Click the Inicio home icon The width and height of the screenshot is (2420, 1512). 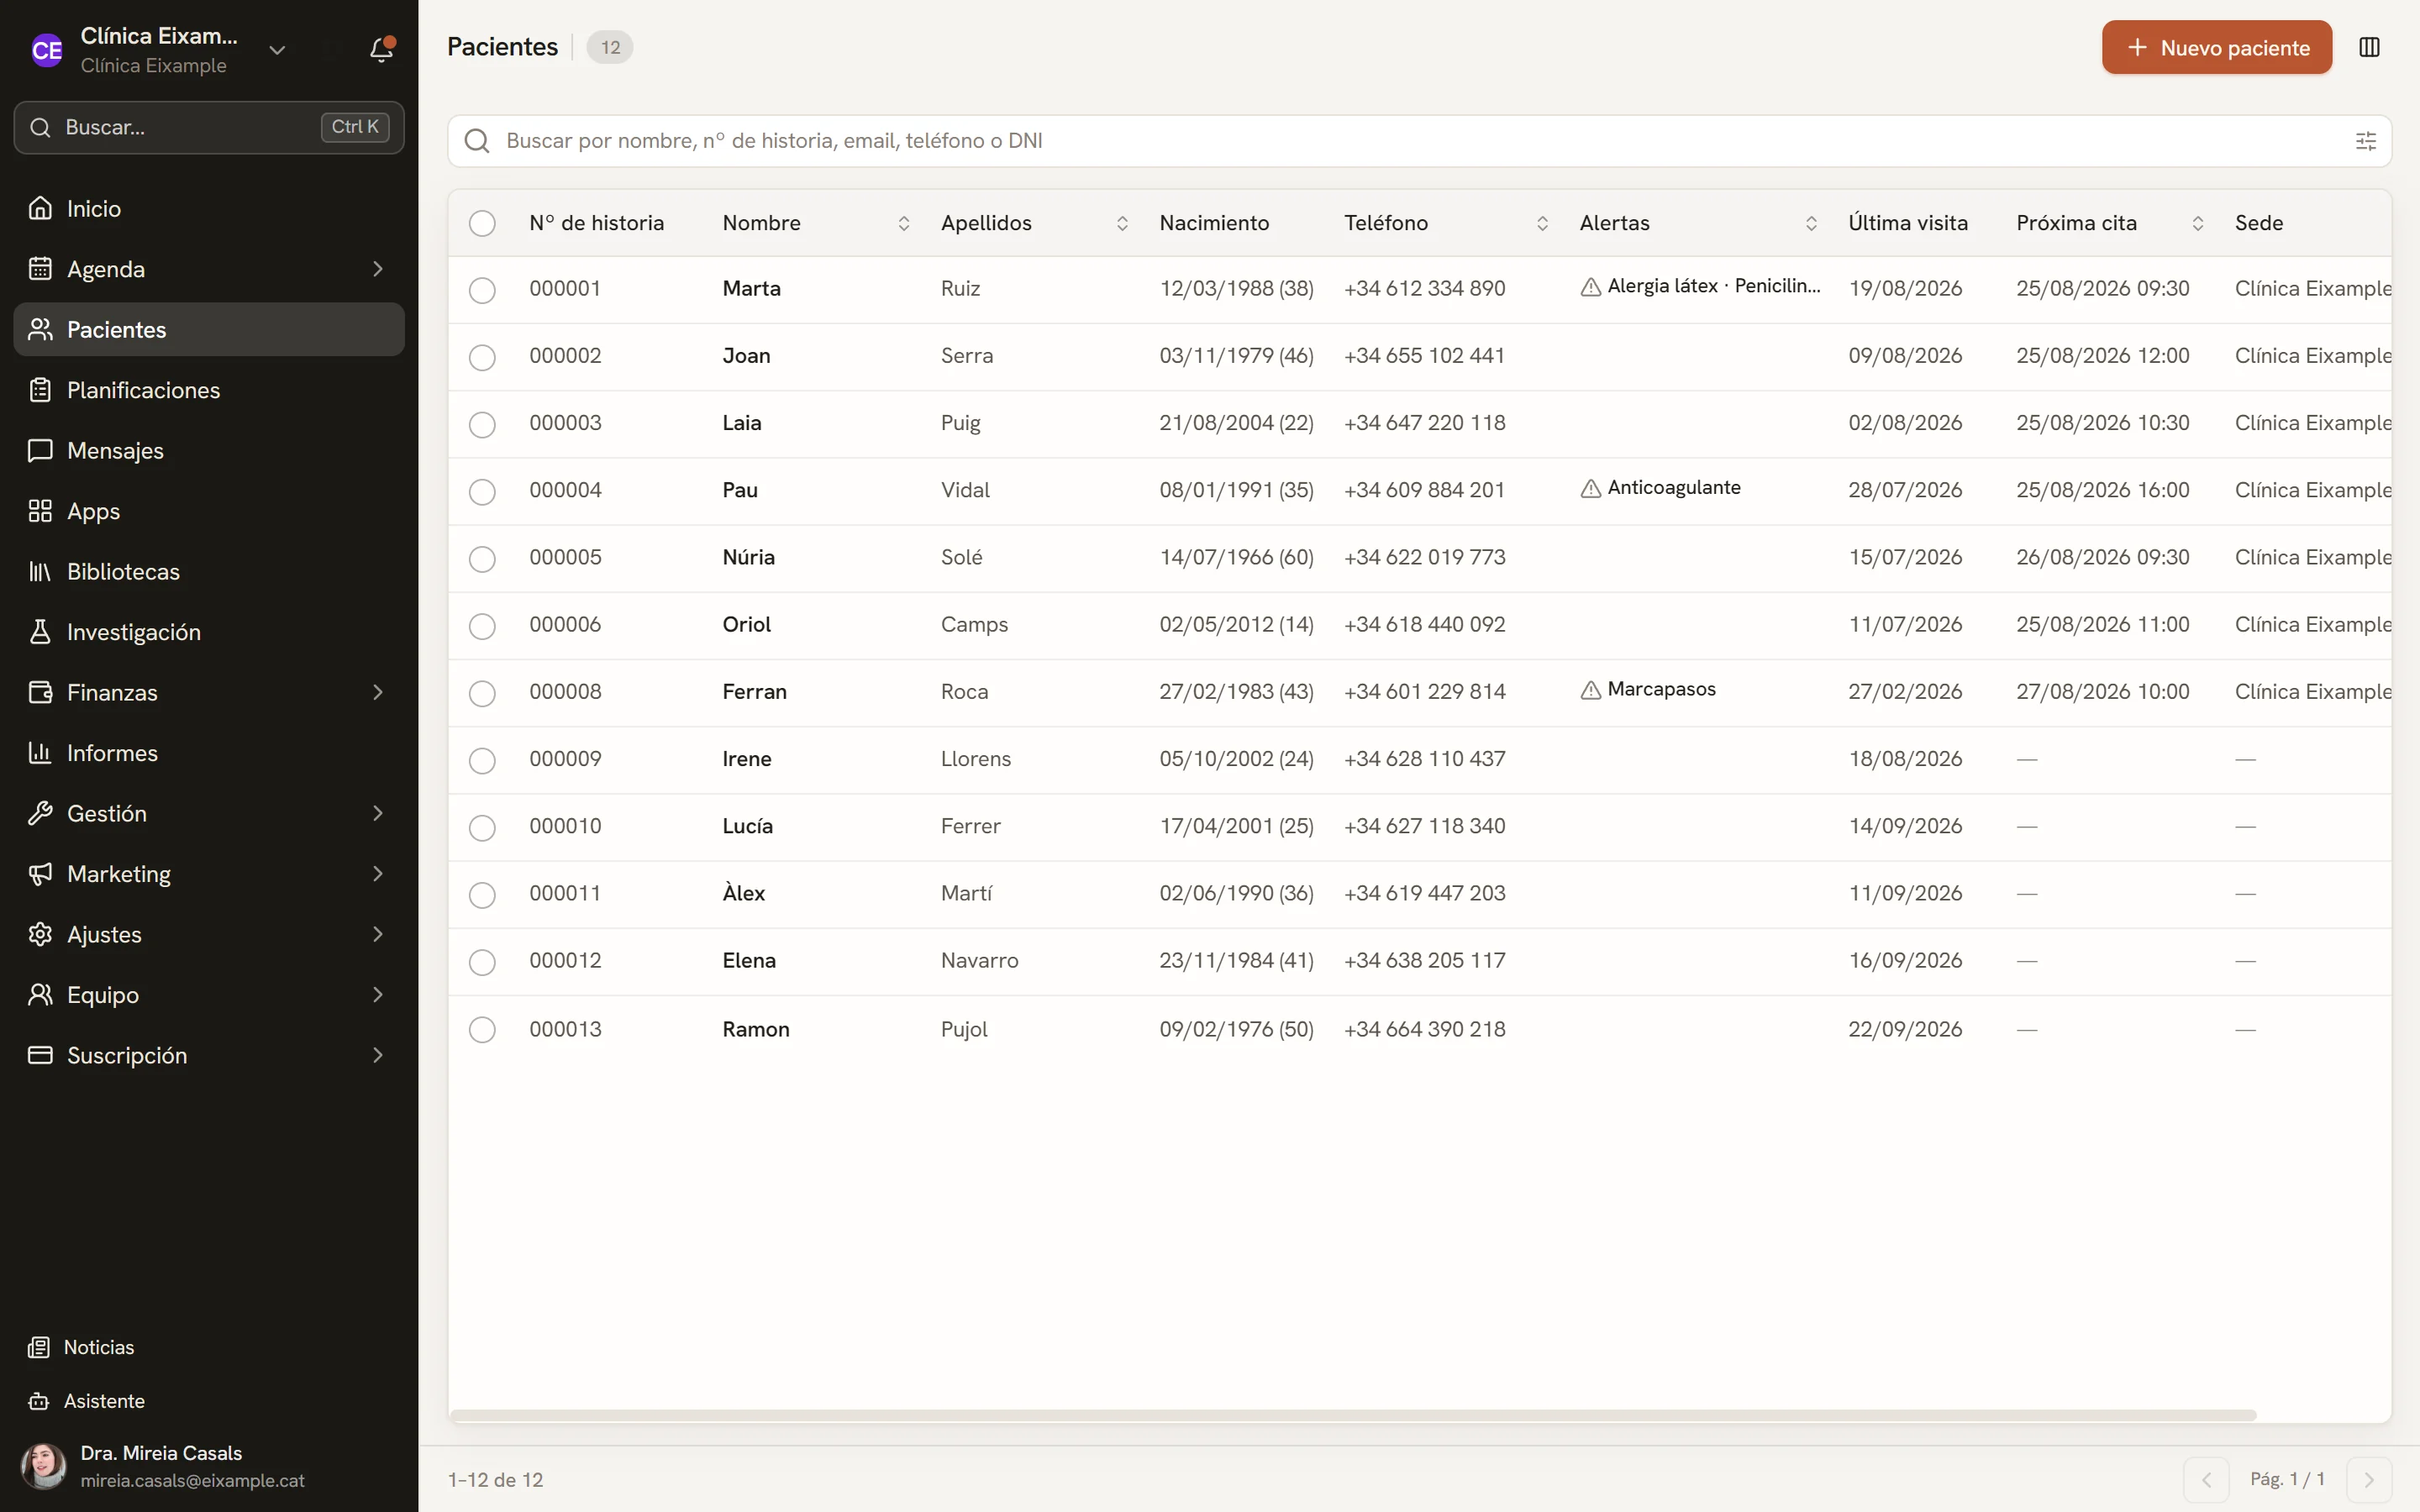tap(40, 208)
